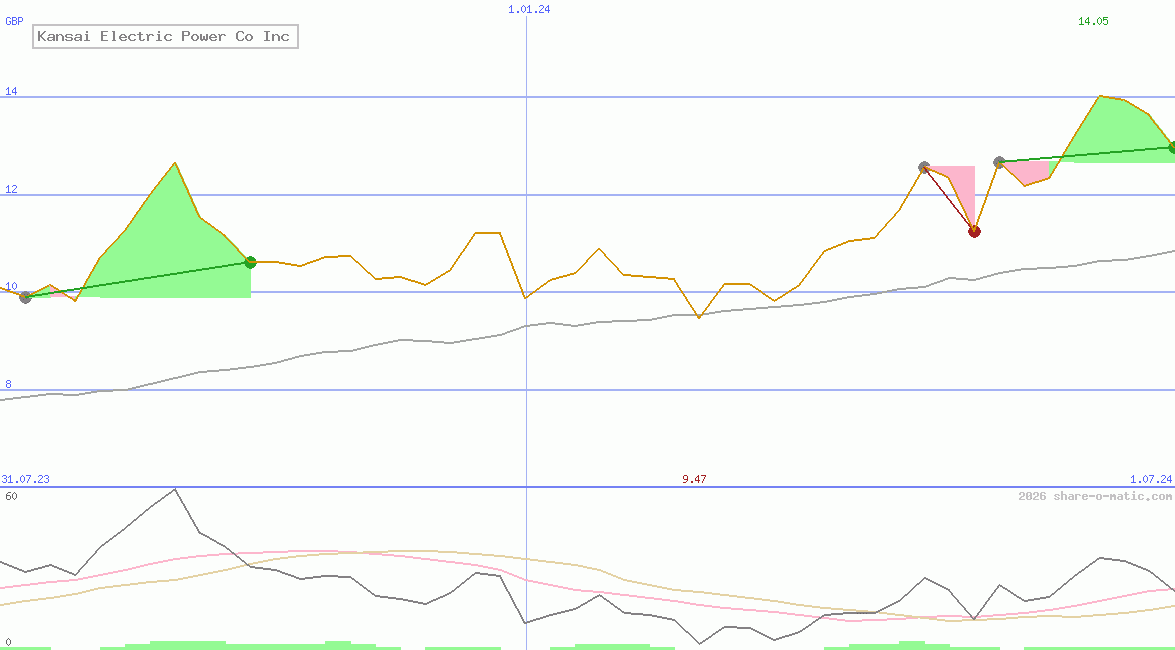Click the GBP currency label
The height and width of the screenshot is (650, 1175).
[14, 21]
